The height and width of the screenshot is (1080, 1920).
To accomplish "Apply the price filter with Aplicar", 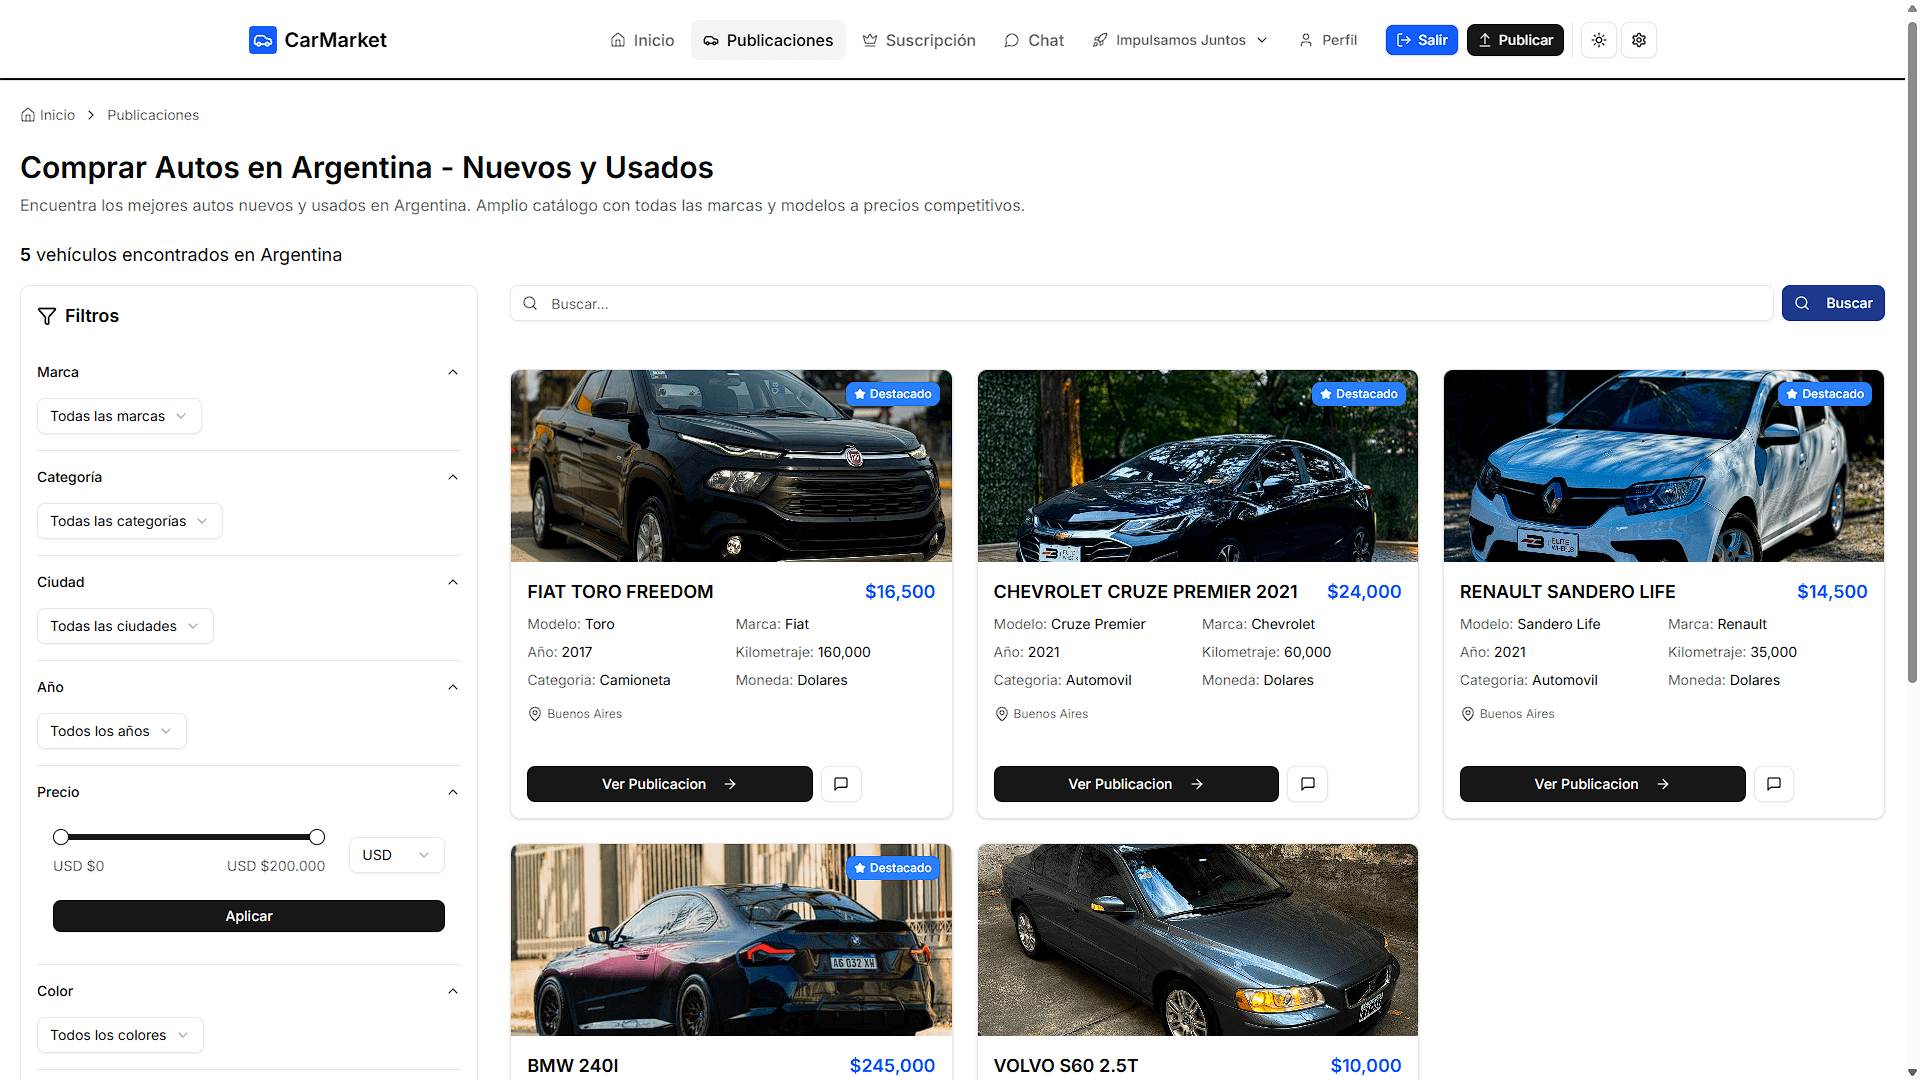I will [x=249, y=916].
